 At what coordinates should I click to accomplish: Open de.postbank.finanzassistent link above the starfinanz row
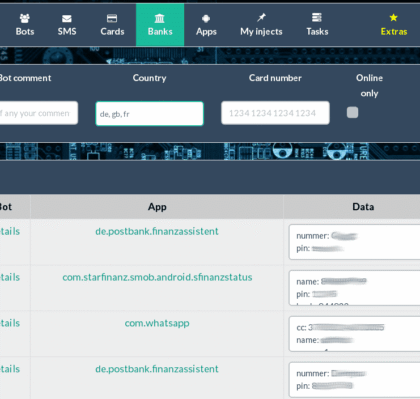157,231
